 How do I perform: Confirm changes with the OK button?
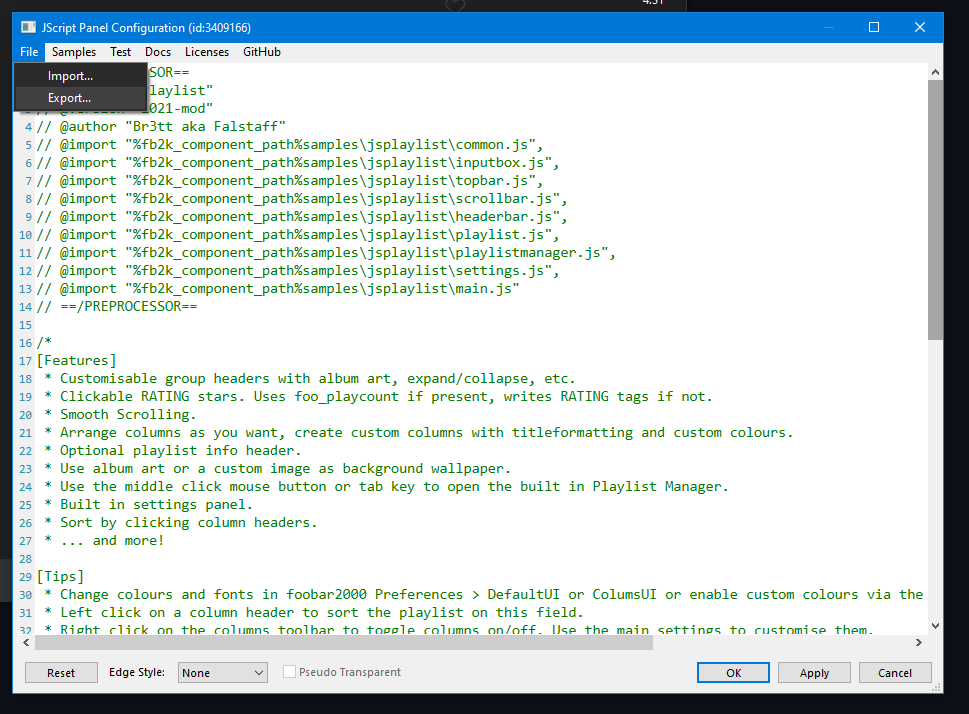point(733,672)
